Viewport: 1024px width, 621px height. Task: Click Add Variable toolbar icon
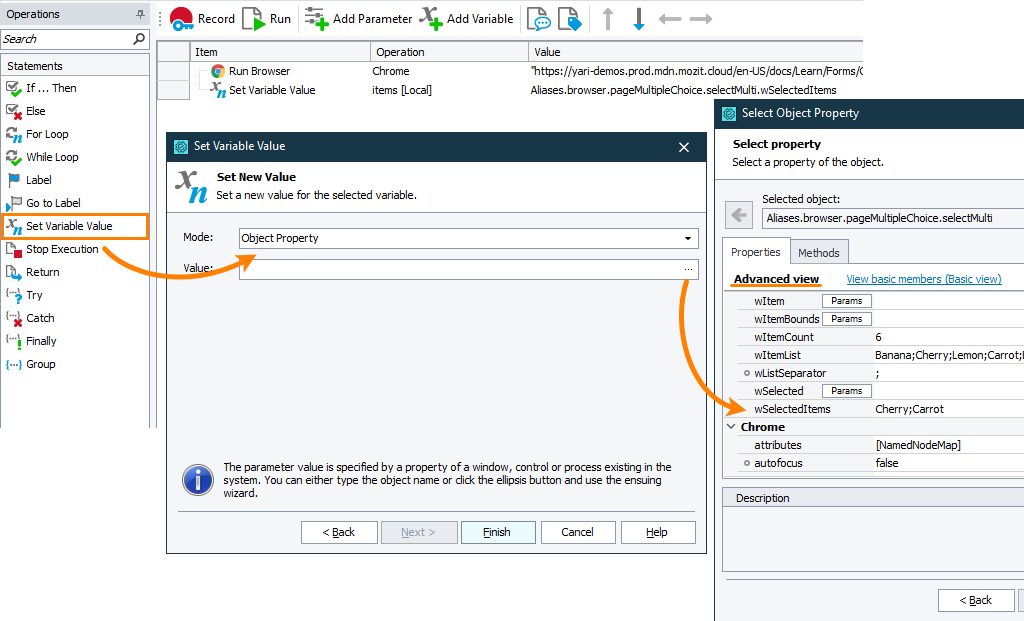point(466,18)
